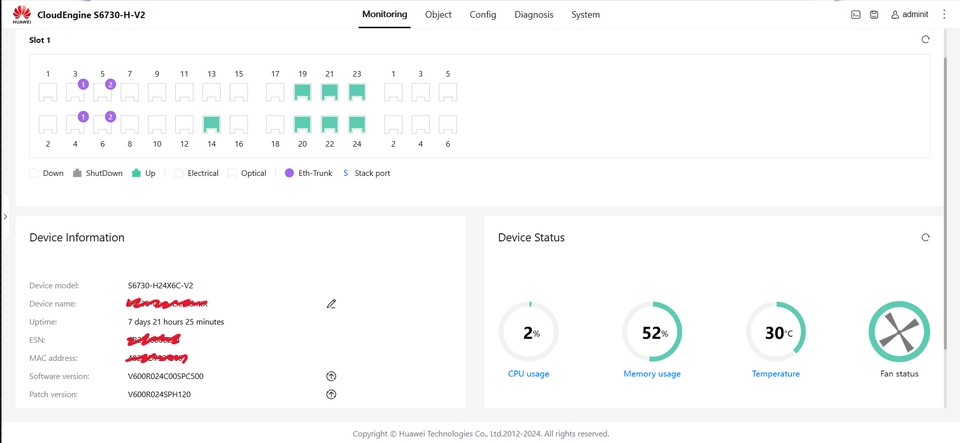This screenshot has width=960, height=443.
Task: Select port 9 in Slot 1
Action: [157, 92]
